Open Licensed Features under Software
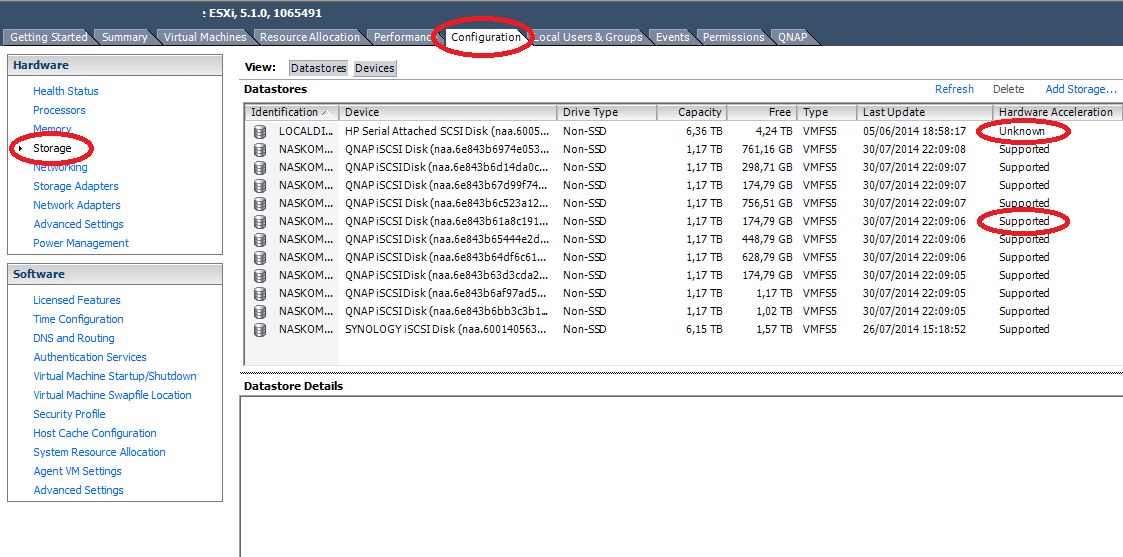Image resolution: width=1123 pixels, height=557 pixels. click(77, 300)
